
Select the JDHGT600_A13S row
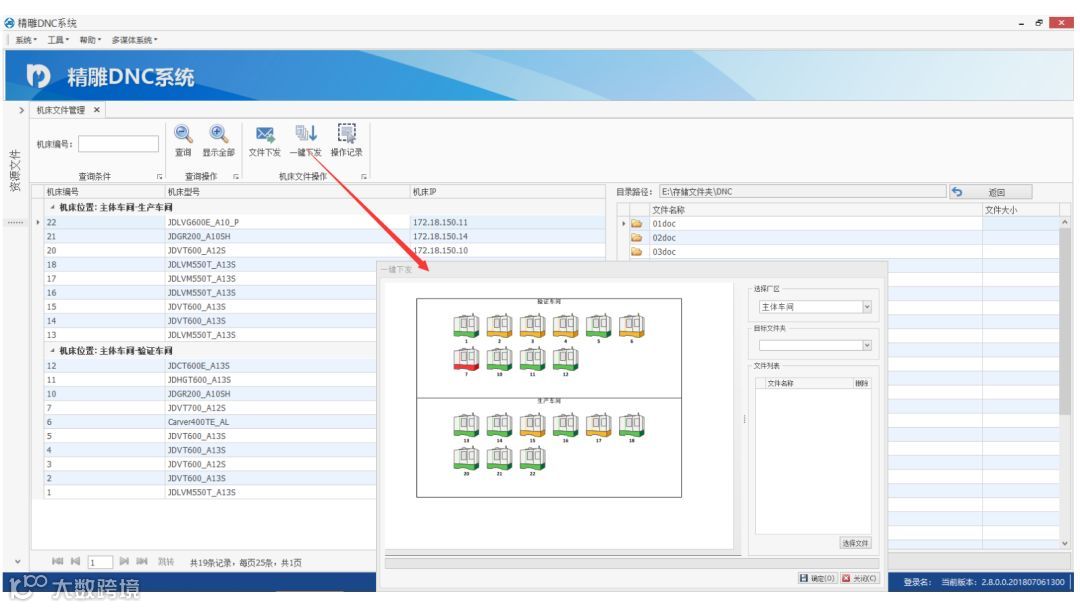210,380
